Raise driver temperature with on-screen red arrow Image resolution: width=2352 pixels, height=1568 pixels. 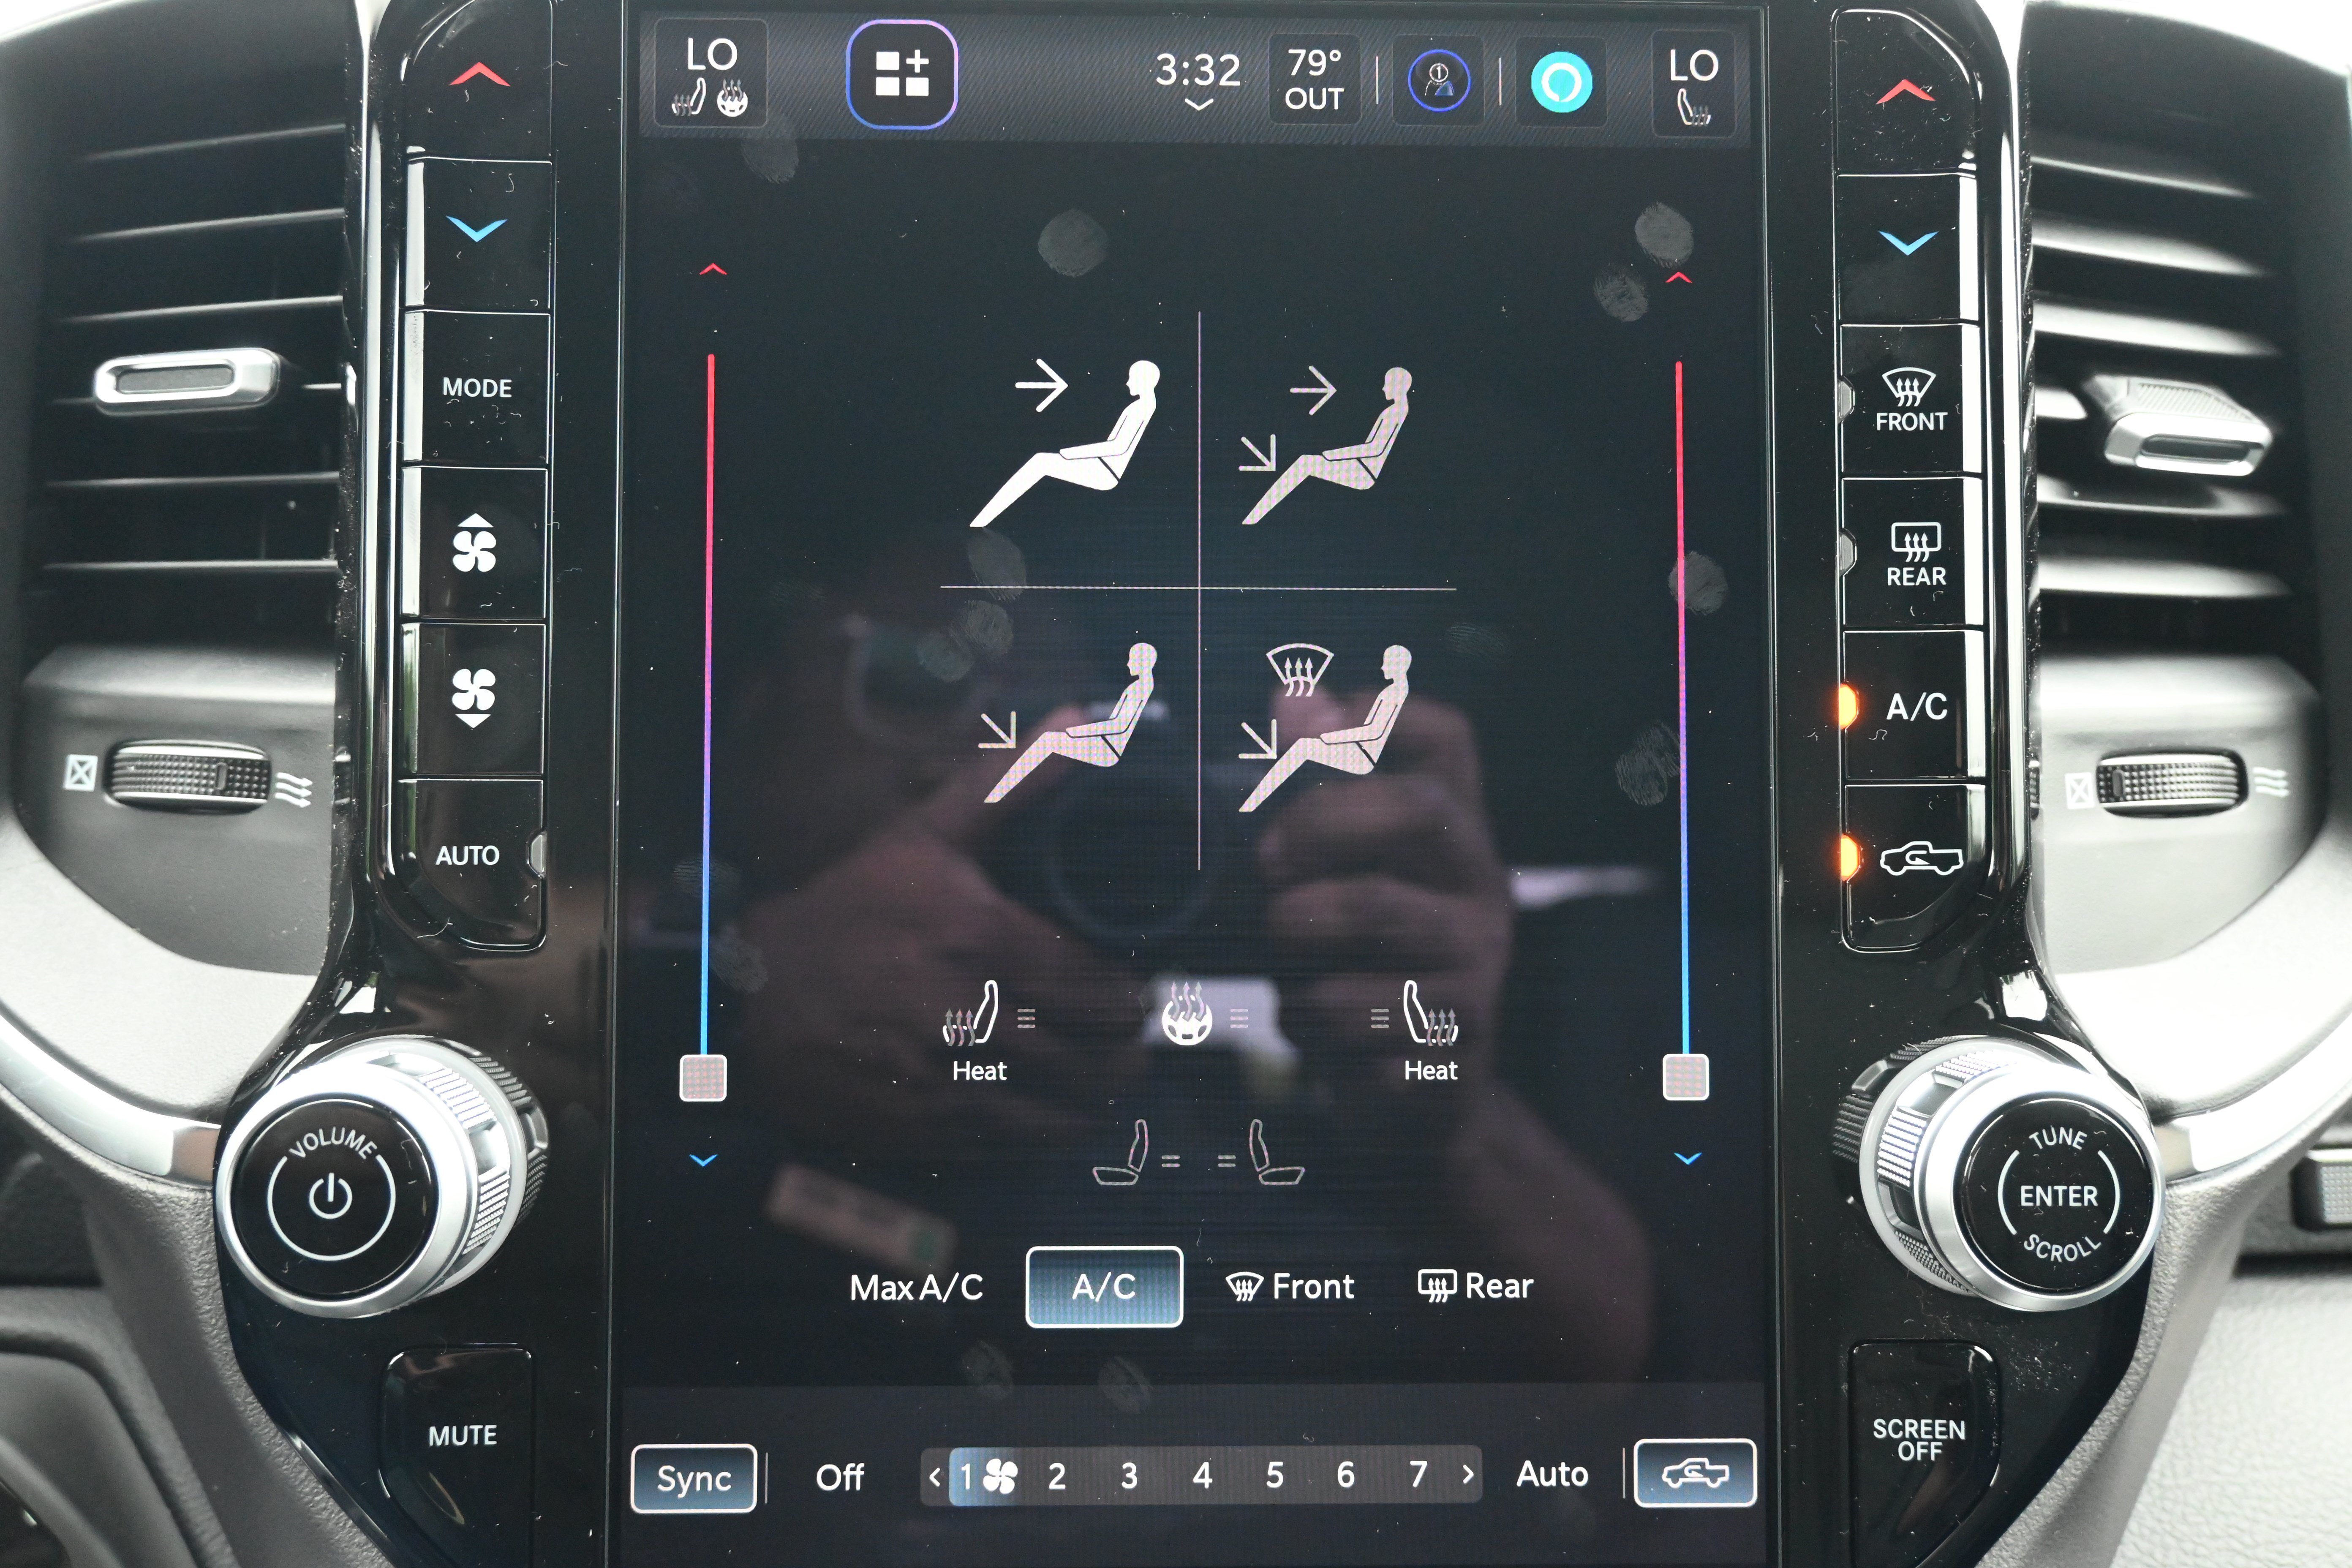click(713, 269)
